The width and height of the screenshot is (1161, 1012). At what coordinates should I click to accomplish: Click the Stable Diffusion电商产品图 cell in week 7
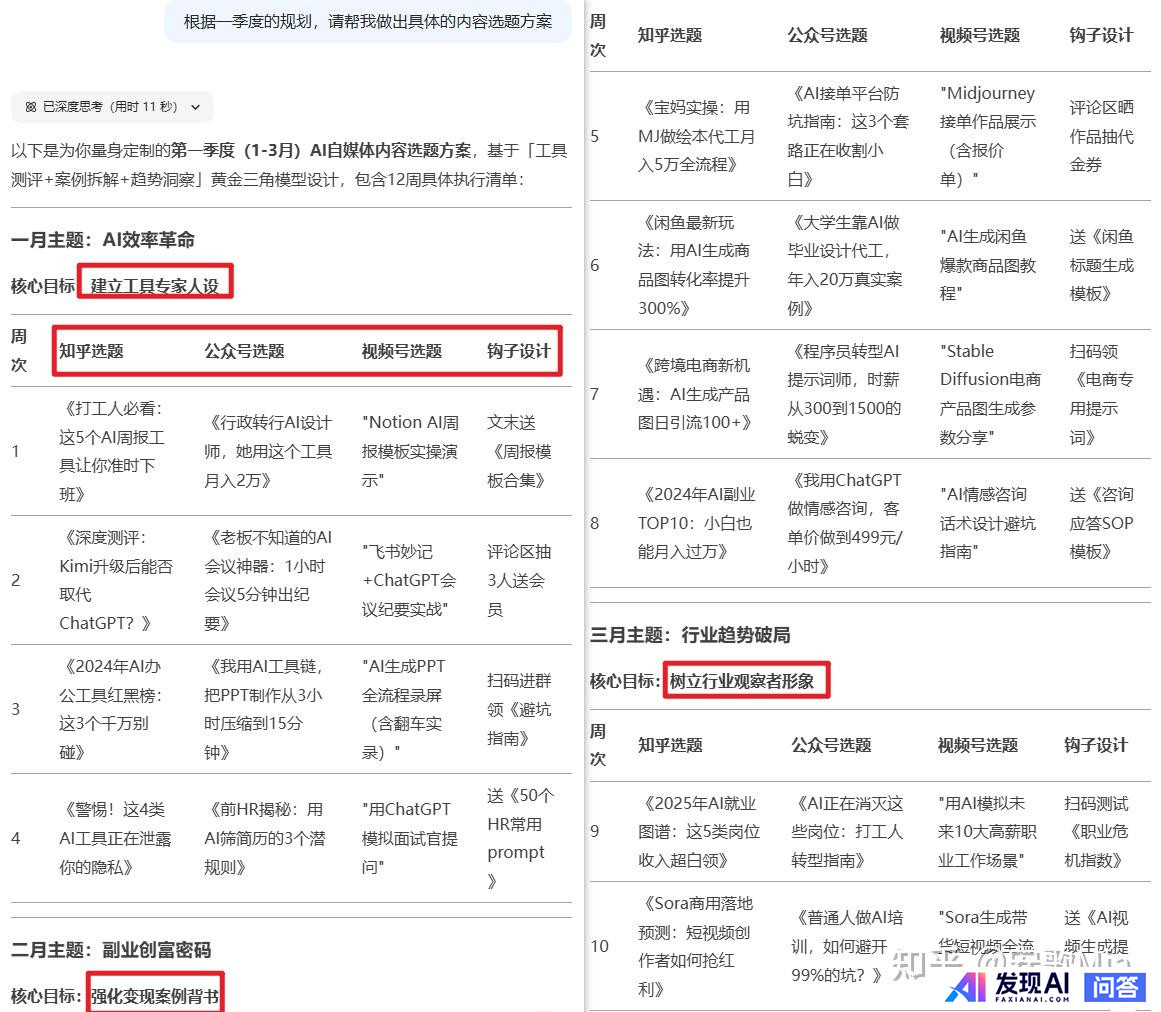click(x=990, y=394)
